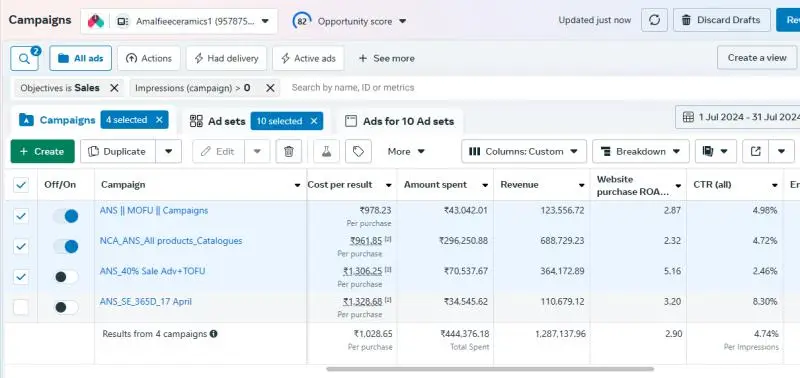Click the trash delete icon in toolbar

[x=289, y=152]
